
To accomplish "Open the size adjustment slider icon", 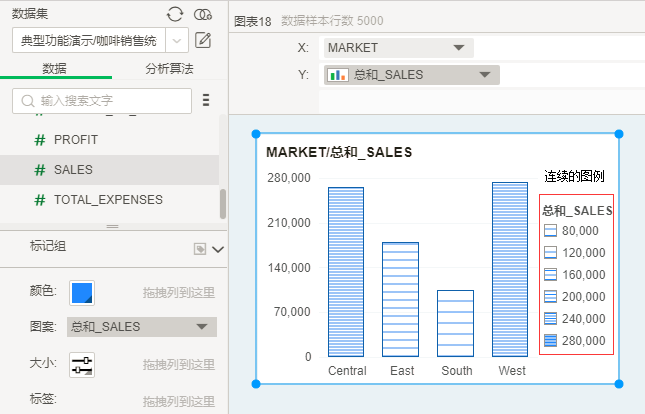I will click(x=82, y=365).
